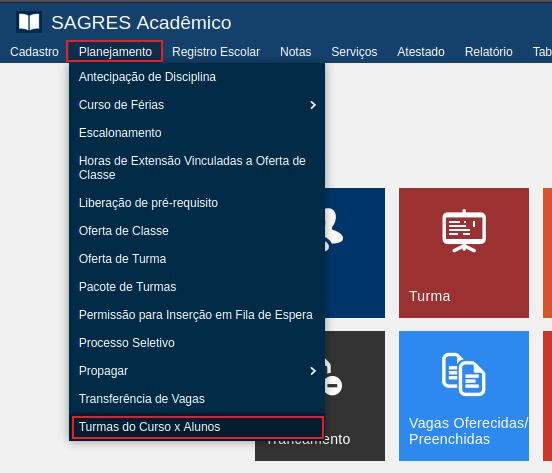Open the dark Trancamento tile
552x473 pixels.
pyautogui.click(x=355, y=396)
